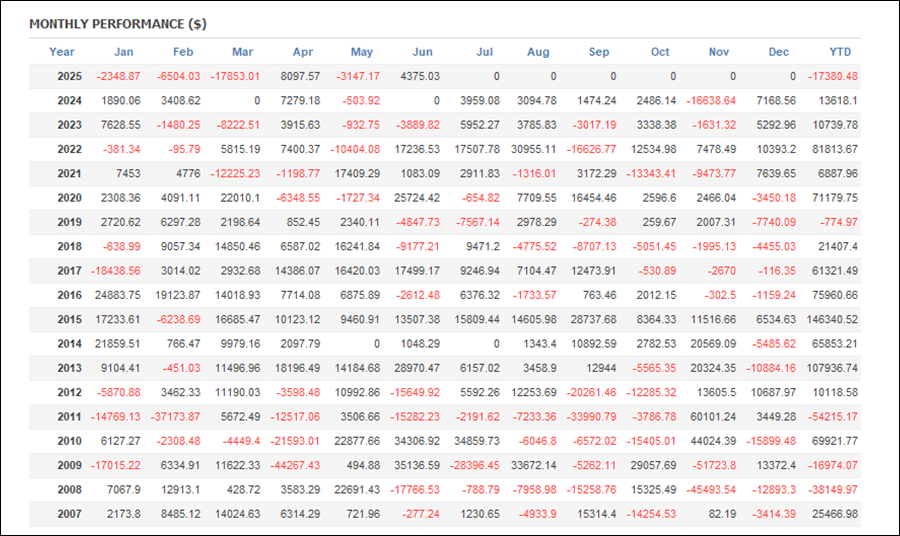Click the 2008 YTD value -38149.97

833,490
